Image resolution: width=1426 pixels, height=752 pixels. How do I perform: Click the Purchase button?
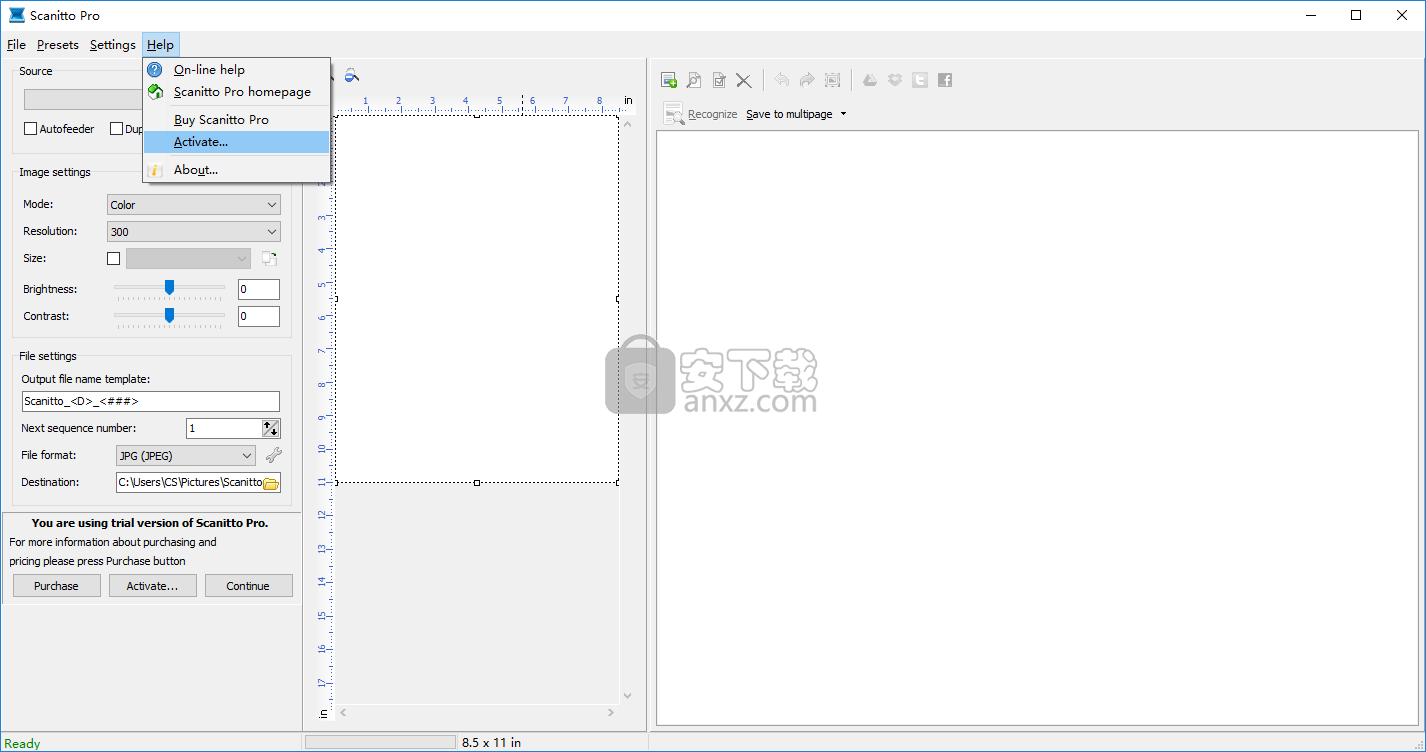tap(57, 586)
